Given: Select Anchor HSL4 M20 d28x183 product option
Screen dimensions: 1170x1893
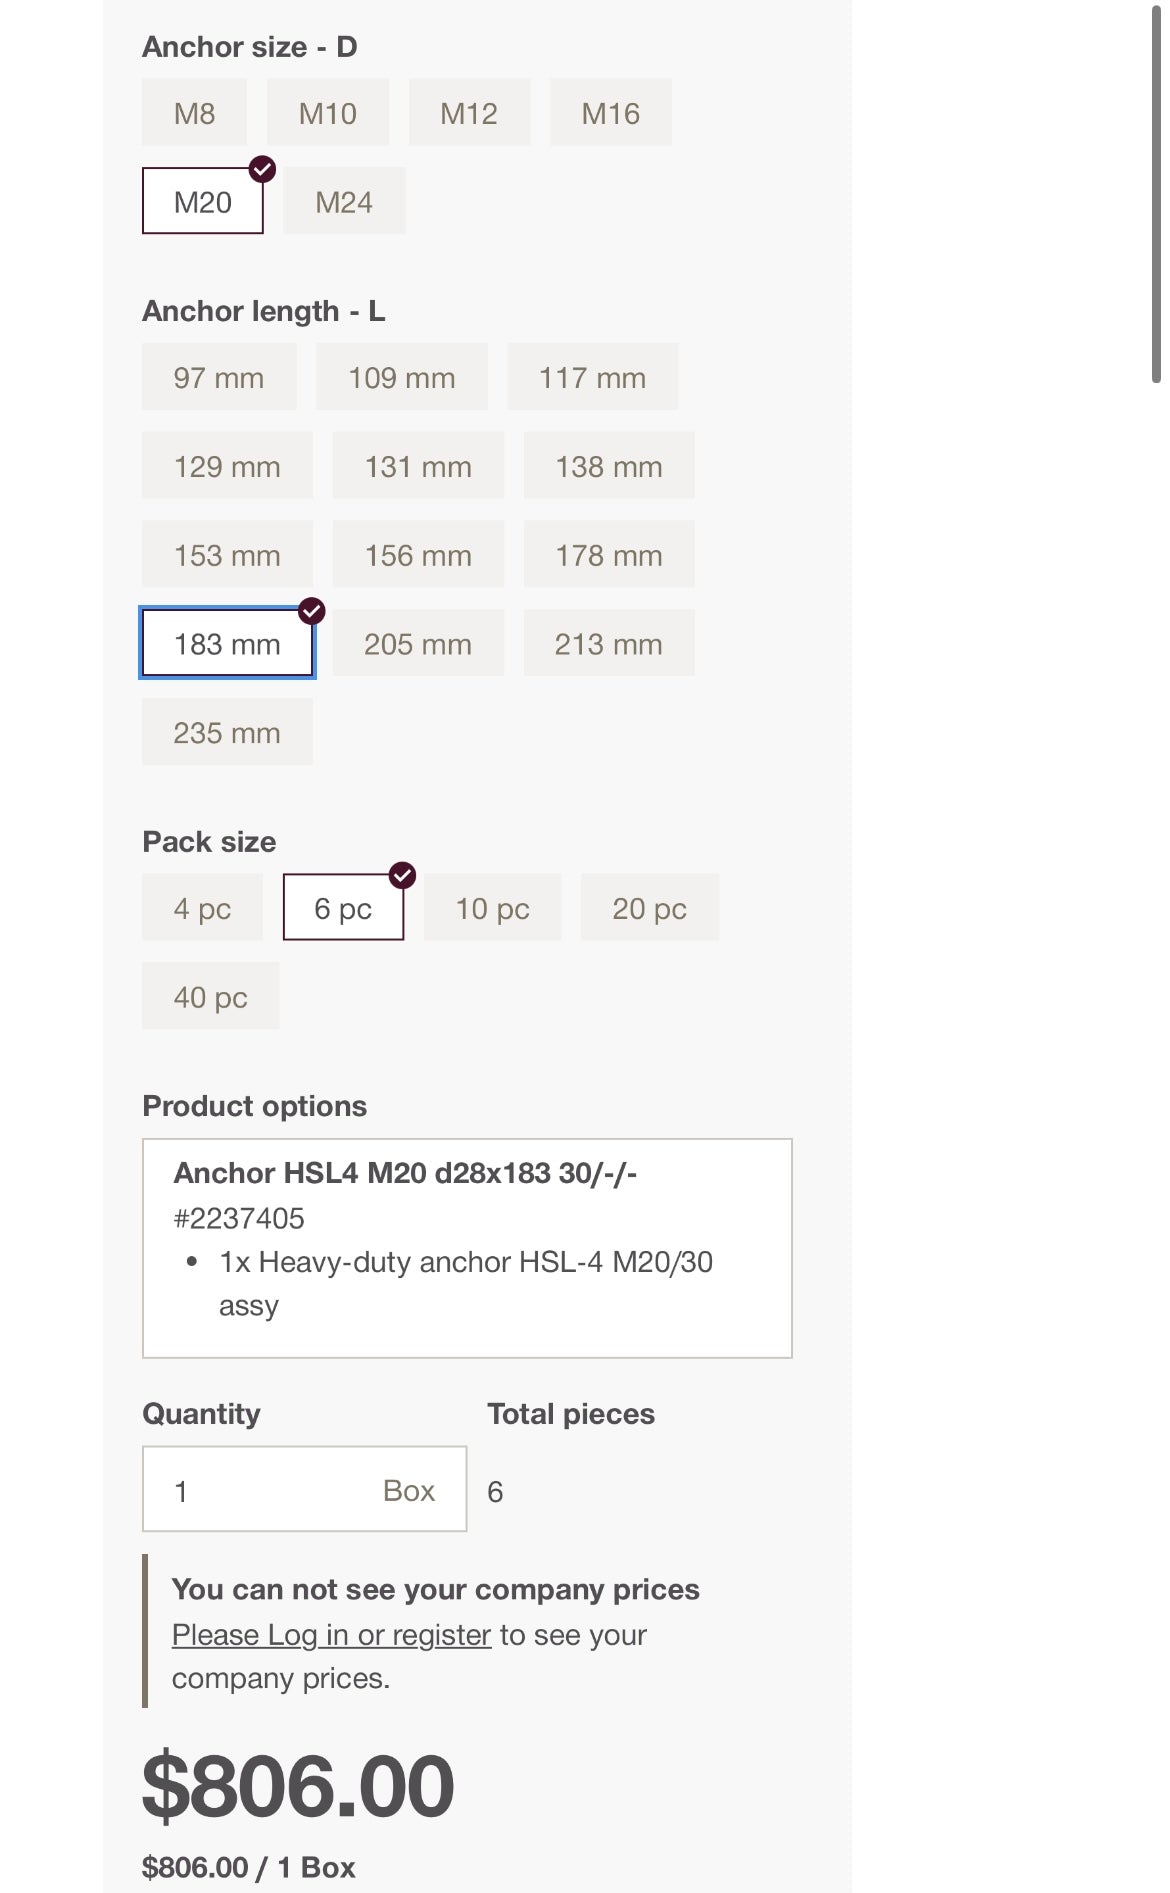Looking at the screenshot, I should 467,1248.
